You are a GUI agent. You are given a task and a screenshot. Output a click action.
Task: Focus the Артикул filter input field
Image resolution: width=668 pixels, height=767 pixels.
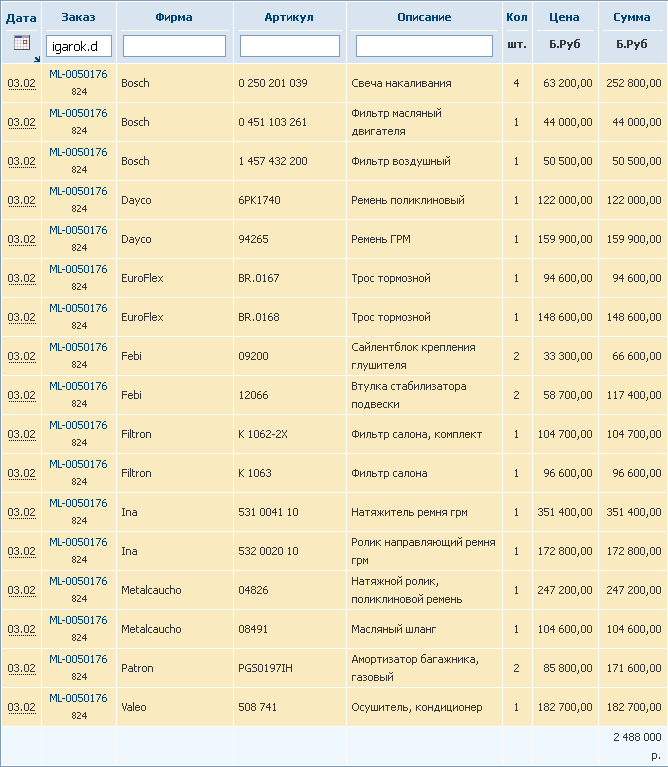(289, 46)
